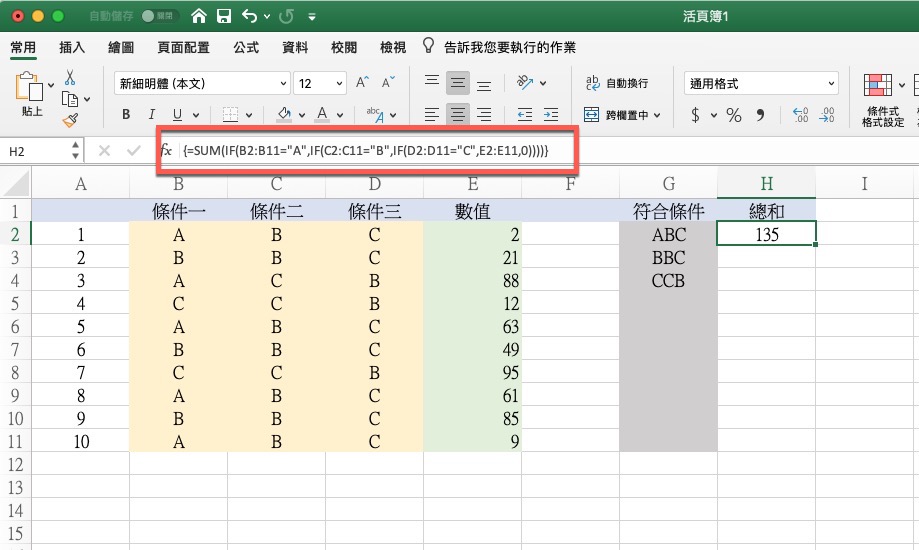This screenshot has width=919, height=550.
Task: Open the 插入 (Insert) ribbon tab
Action: point(72,47)
